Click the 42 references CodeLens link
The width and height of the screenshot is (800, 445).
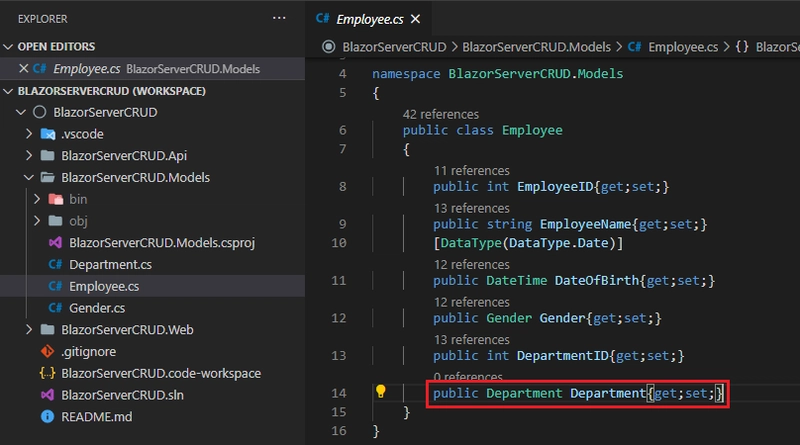point(440,114)
